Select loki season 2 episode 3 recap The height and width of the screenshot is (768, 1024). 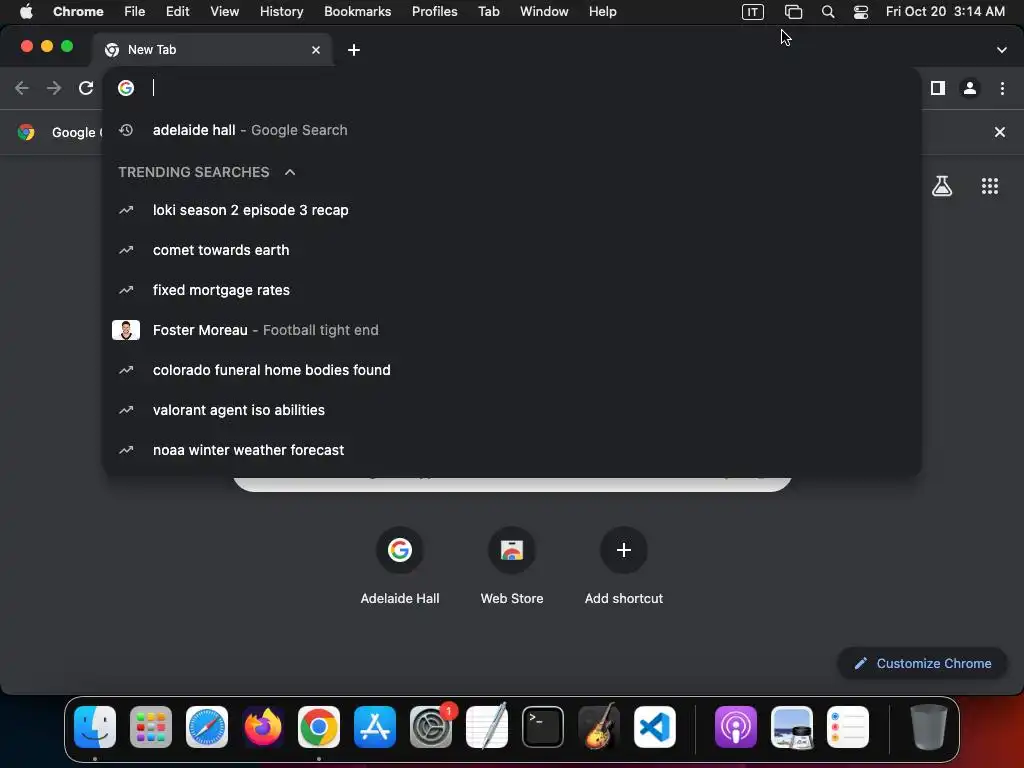point(511,210)
